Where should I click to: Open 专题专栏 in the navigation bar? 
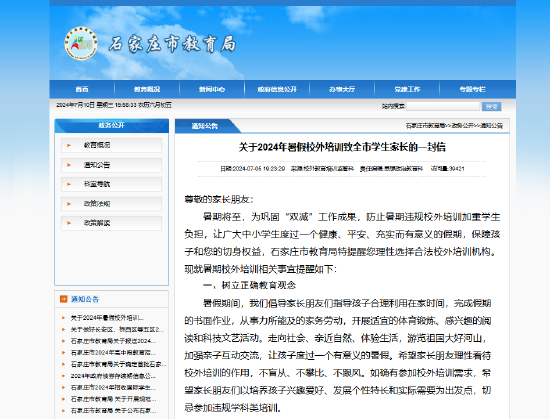472,89
